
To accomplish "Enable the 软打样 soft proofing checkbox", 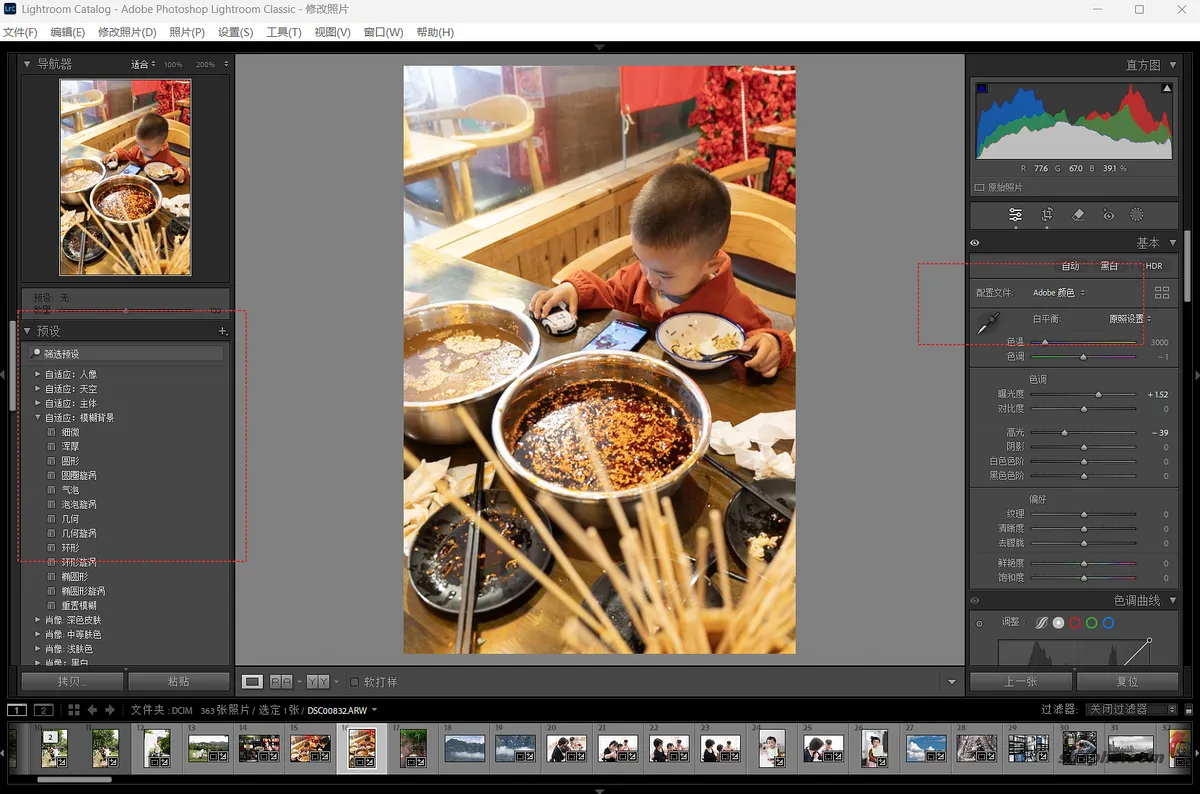I will (x=354, y=681).
